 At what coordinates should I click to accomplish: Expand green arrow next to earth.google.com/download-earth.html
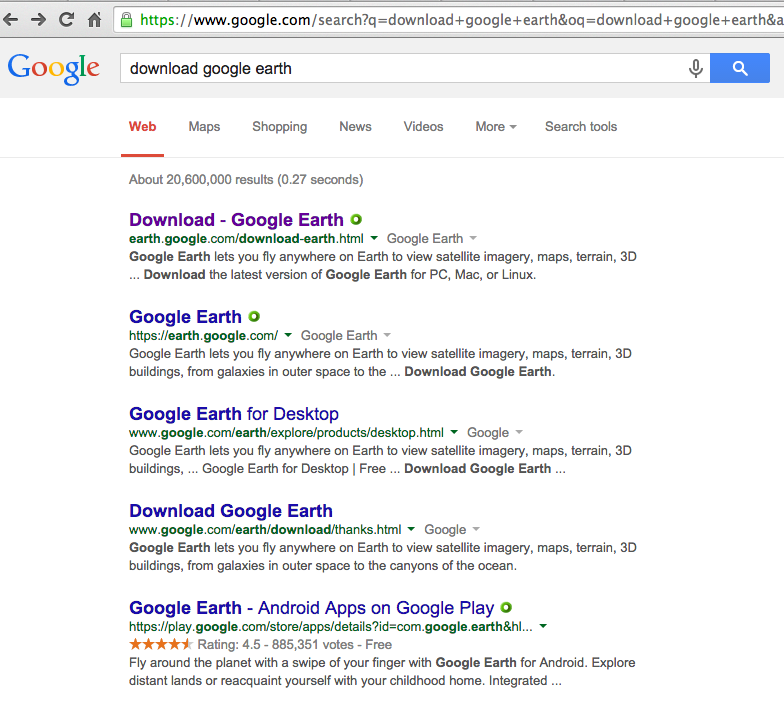(374, 238)
